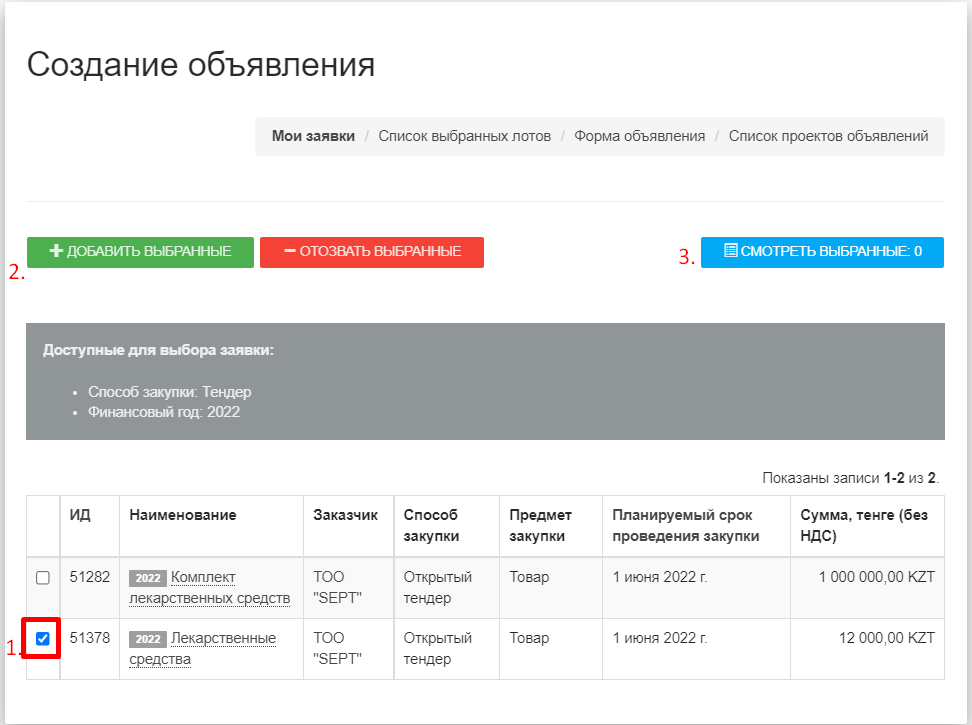Click the 2022 badge beside Комплект лекарственных средств
The image size is (972, 725).
tap(148, 578)
